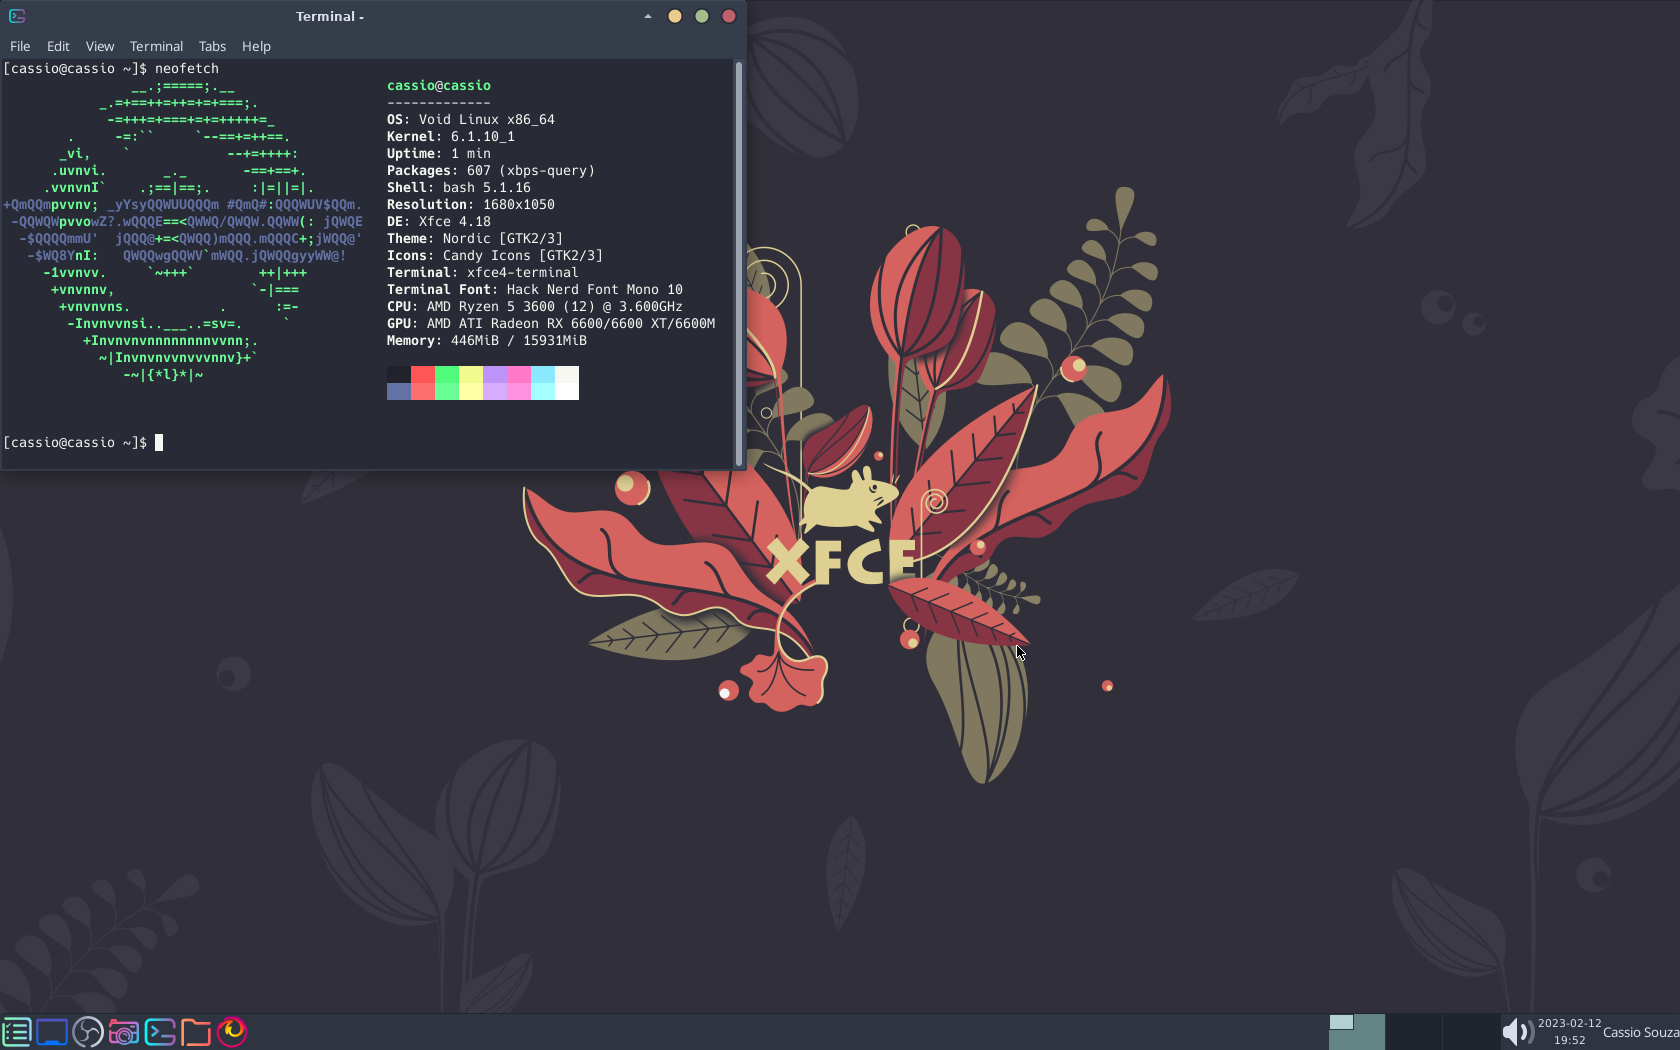Close the terminal with the red button
This screenshot has height=1050, width=1680.
pos(729,16)
